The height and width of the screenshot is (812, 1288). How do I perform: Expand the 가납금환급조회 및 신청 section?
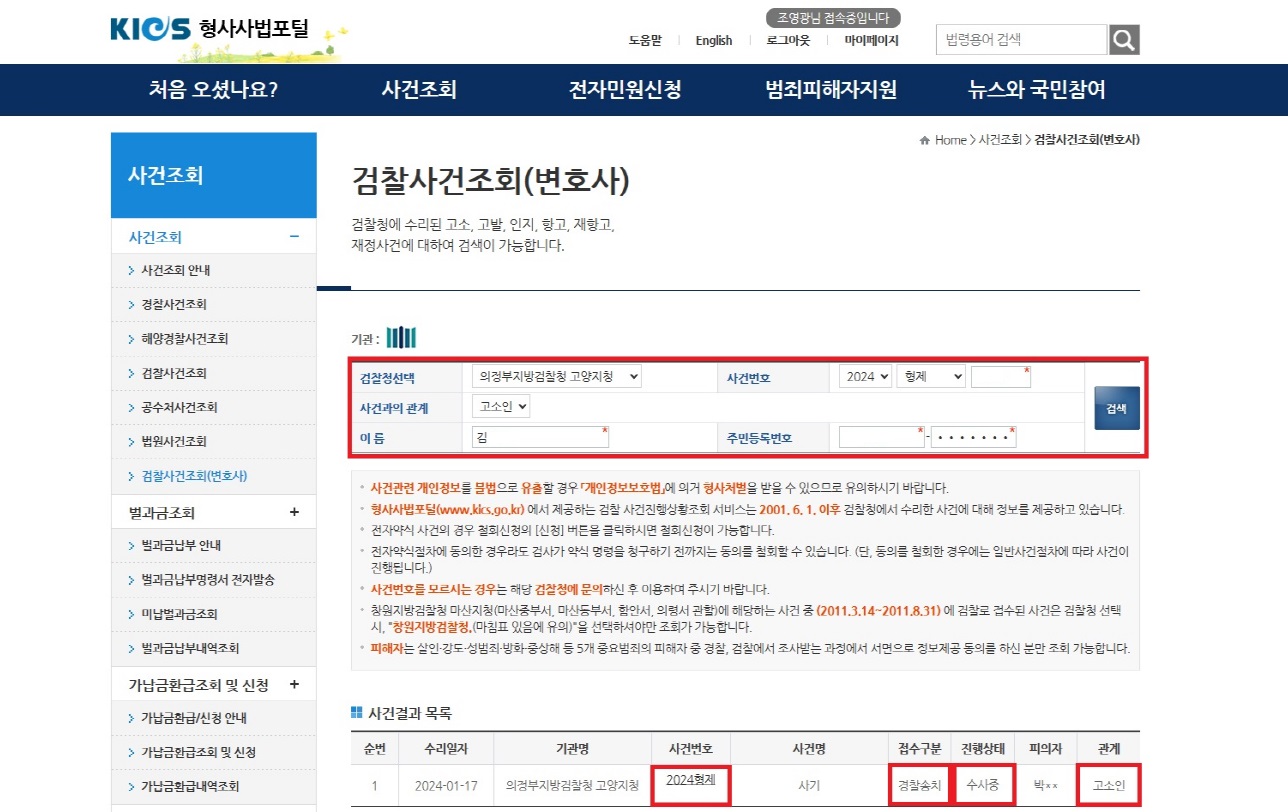click(295, 685)
